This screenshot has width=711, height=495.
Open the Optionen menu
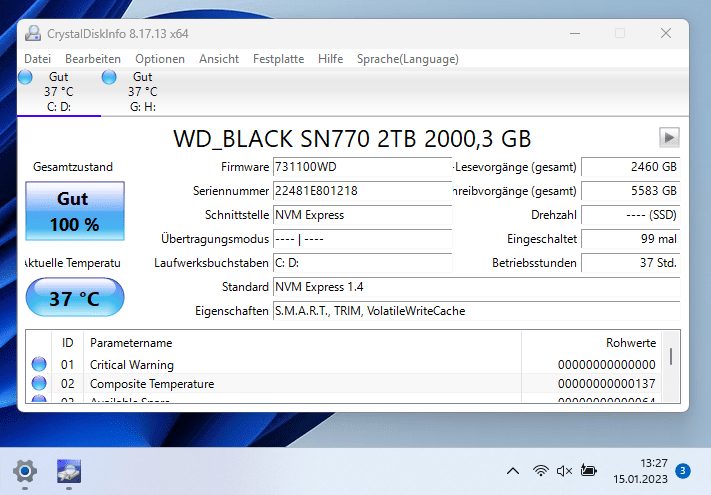click(x=160, y=59)
